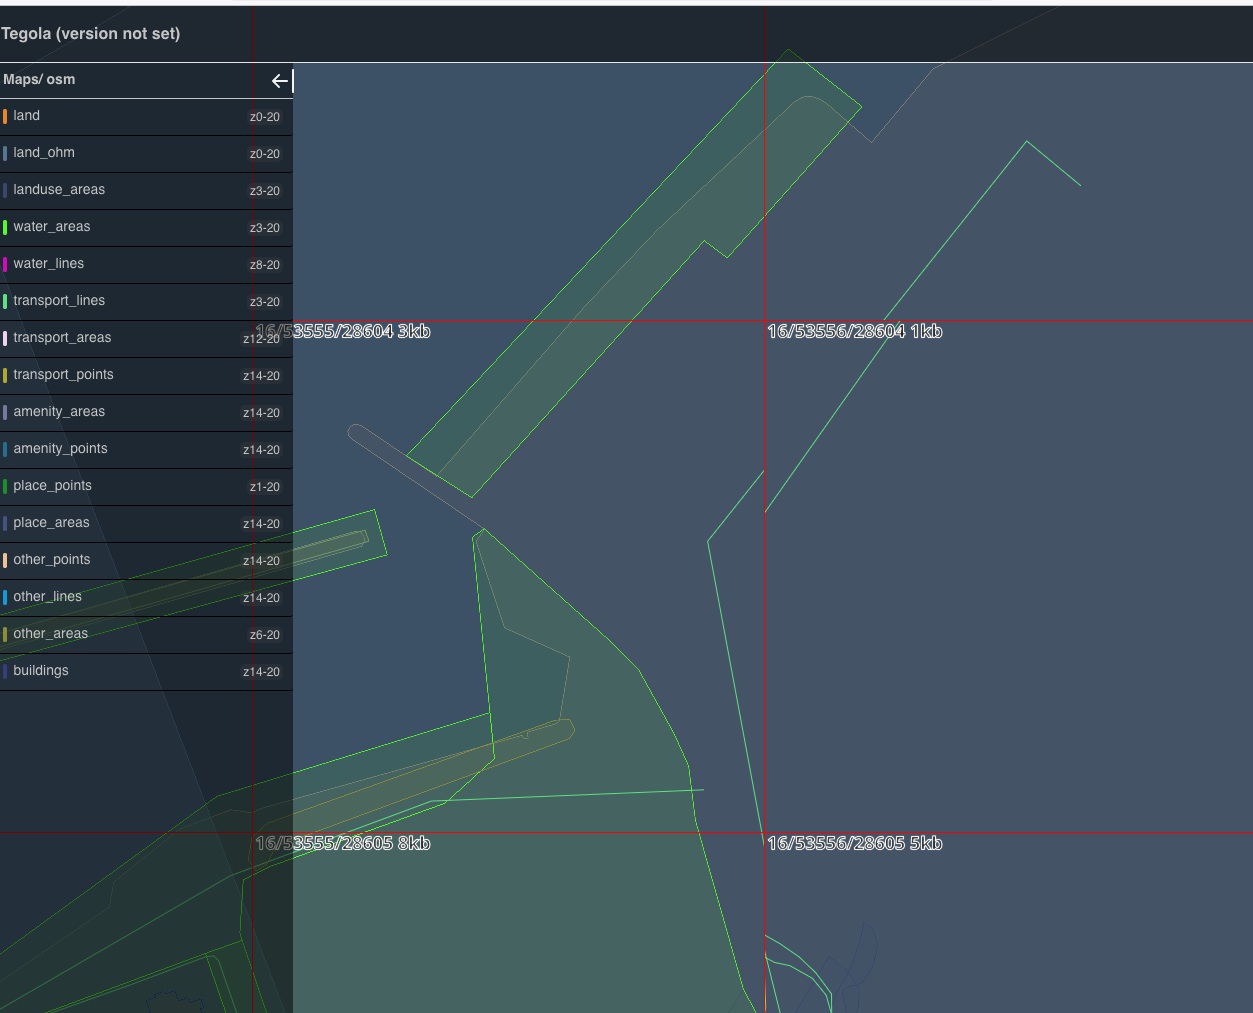The width and height of the screenshot is (1253, 1013).
Task: Click the tile label 16/53555/28605 8kb
Action: pos(343,843)
